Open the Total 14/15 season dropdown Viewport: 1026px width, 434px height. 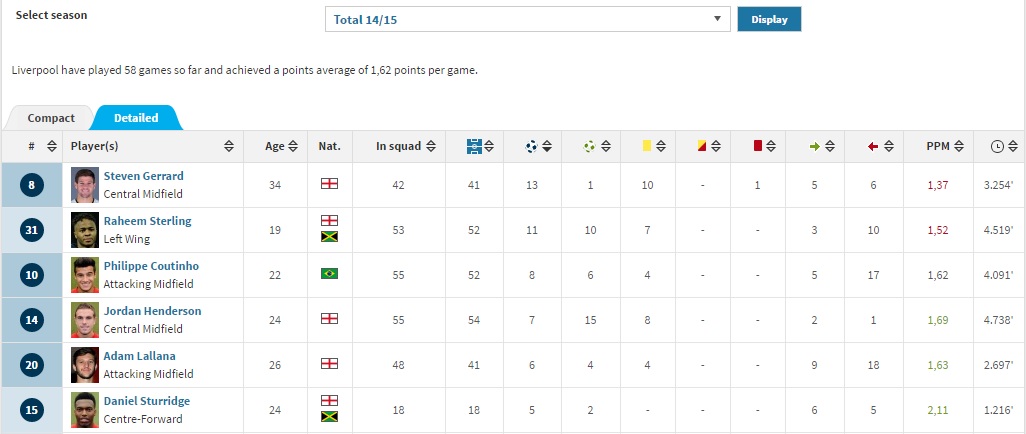point(527,19)
